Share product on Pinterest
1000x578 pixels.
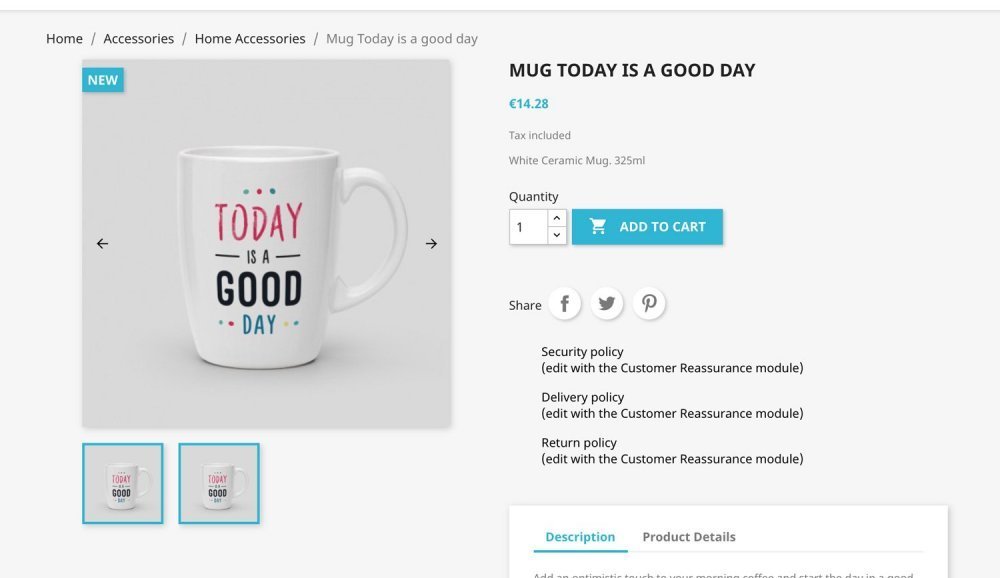click(649, 304)
